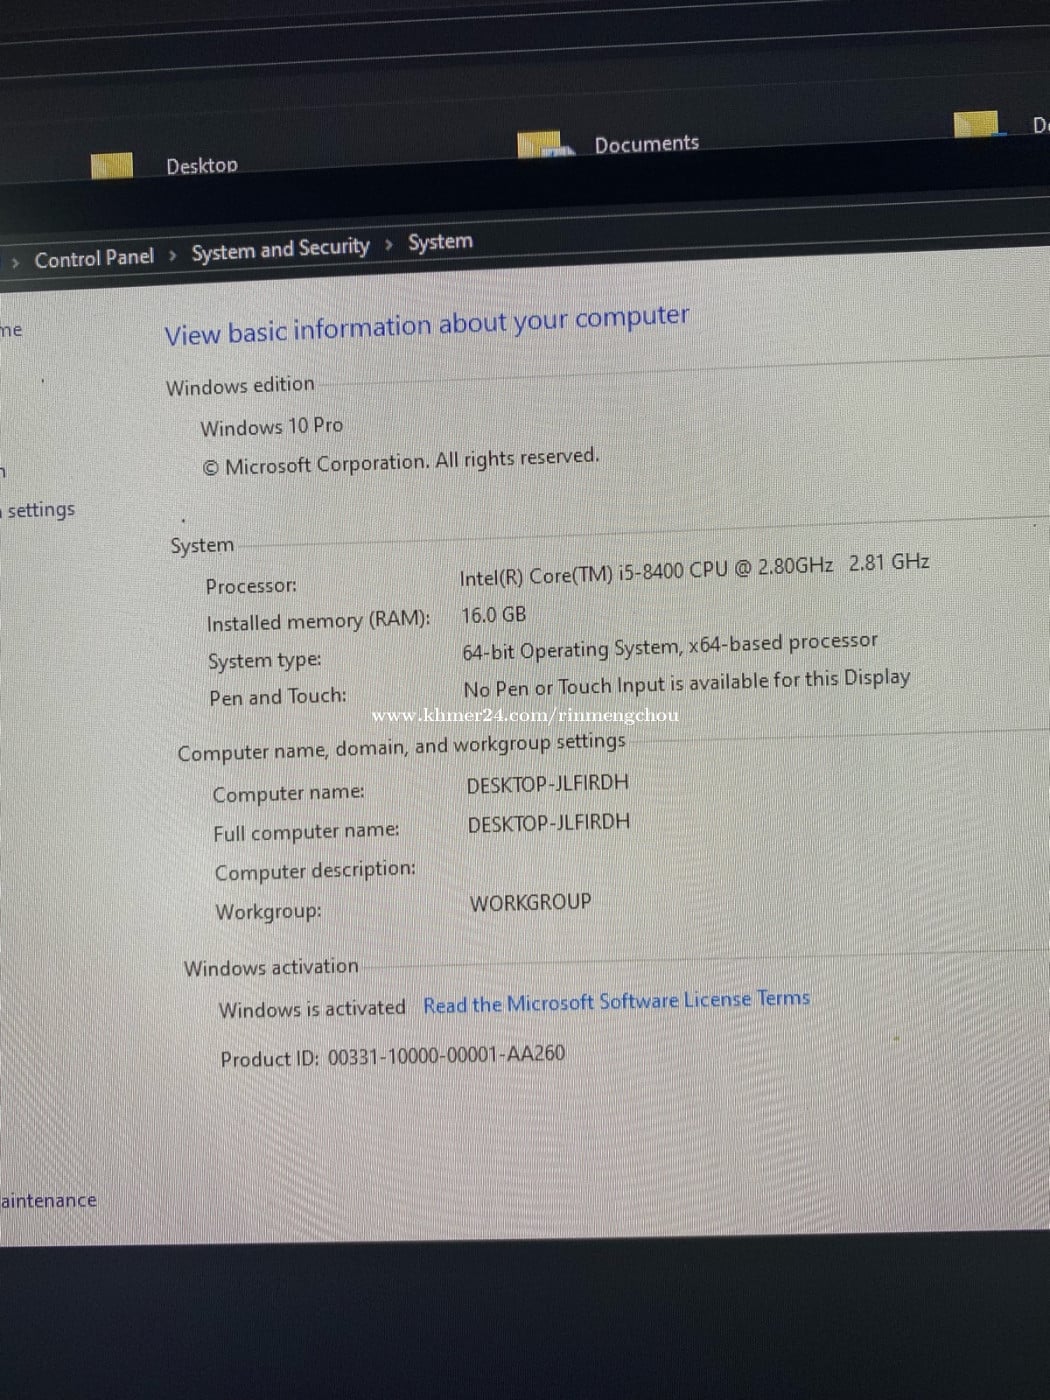This screenshot has width=1050, height=1400.
Task: Open the Desktop folder icon
Action: (x=111, y=165)
